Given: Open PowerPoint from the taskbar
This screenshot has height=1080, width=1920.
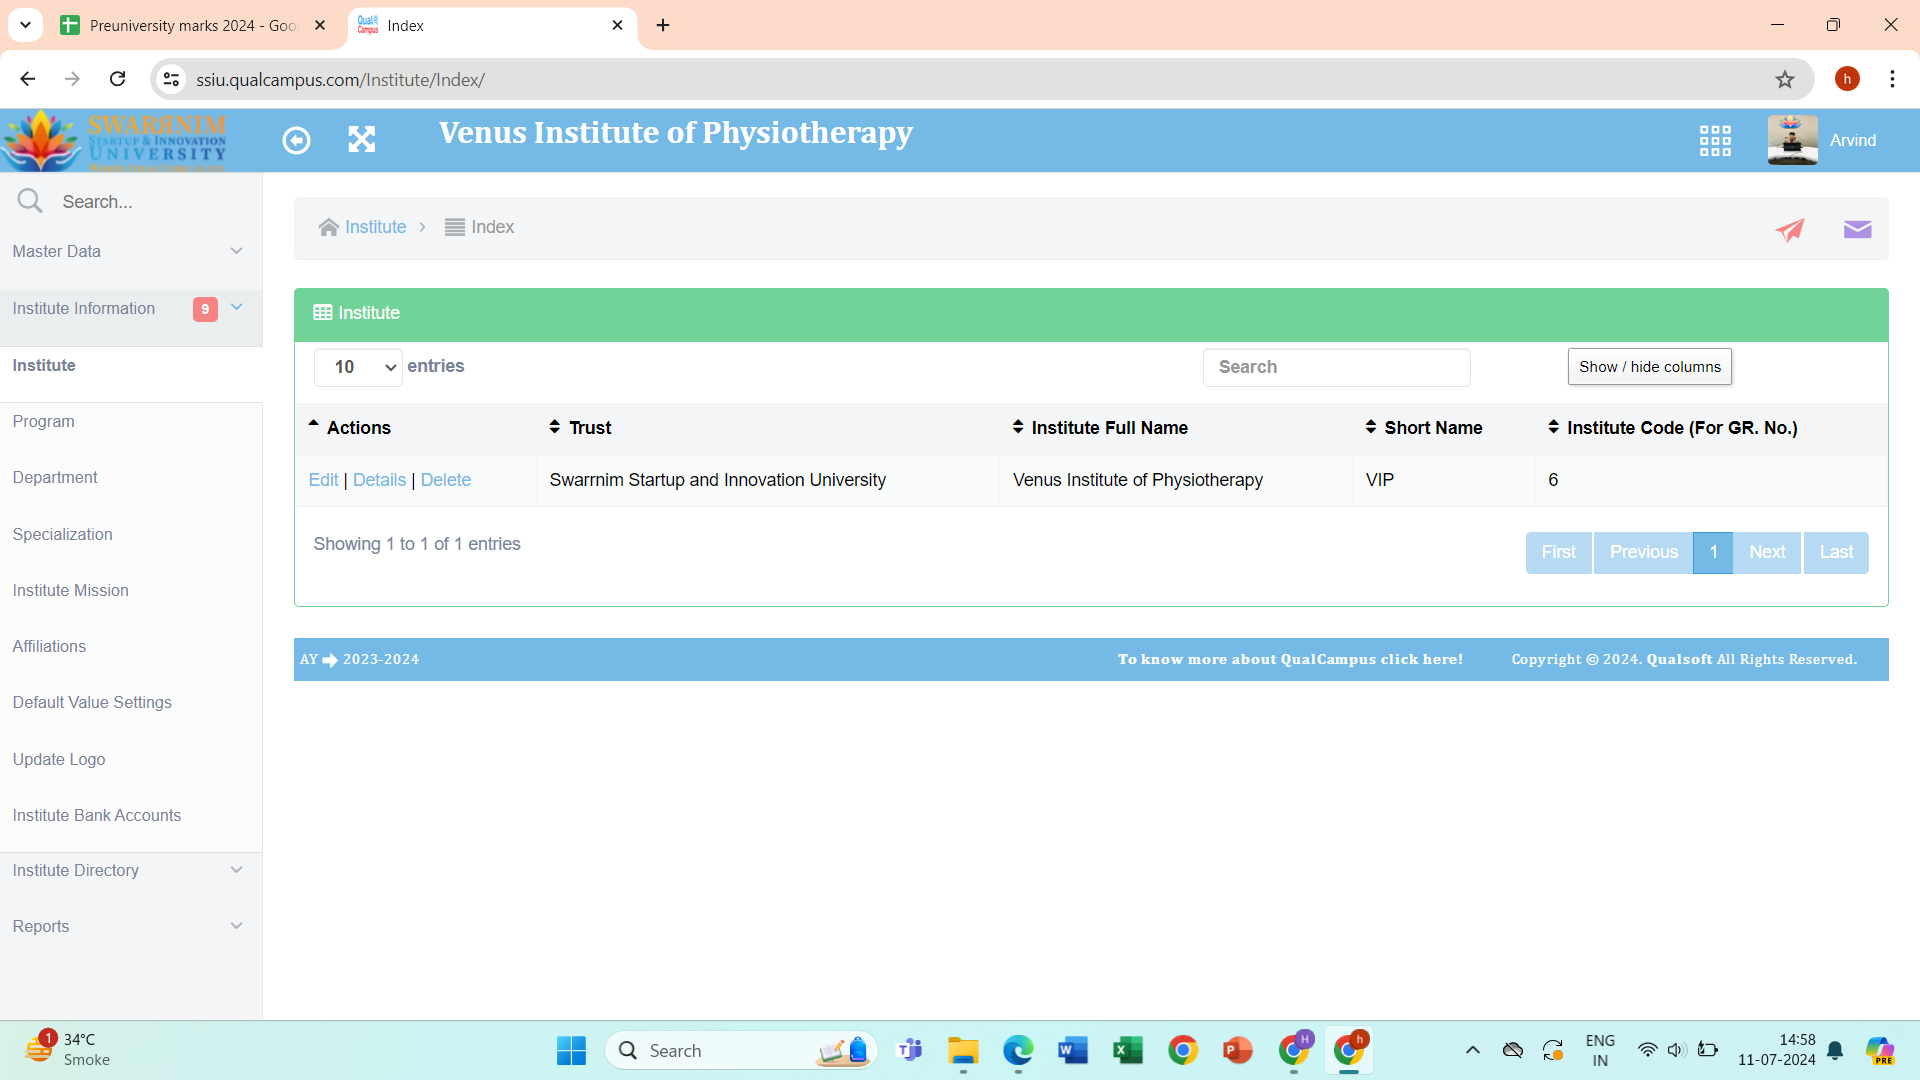Looking at the screenshot, I should pyautogui.click(x=1237, y=1050).
